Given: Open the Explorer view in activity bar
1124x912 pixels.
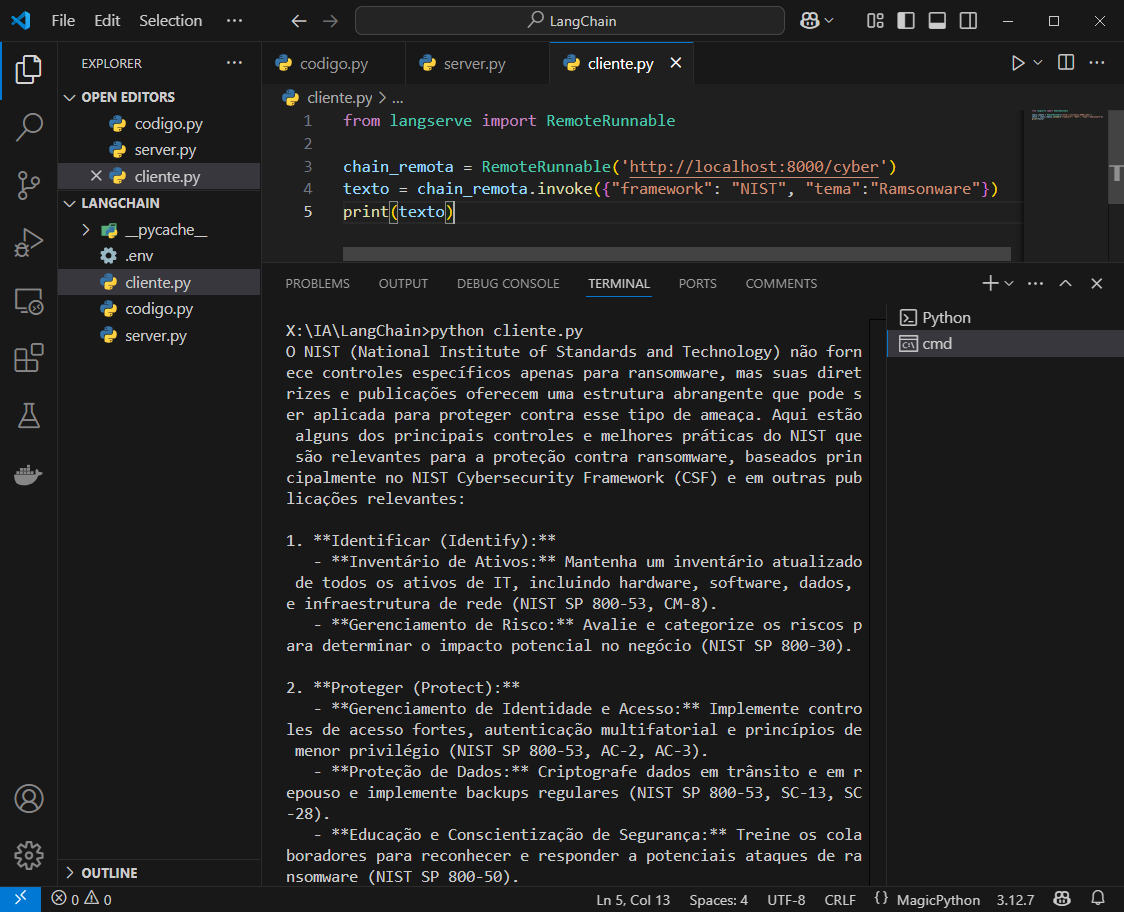Looking at the screenshot, I should click(29, 70).
